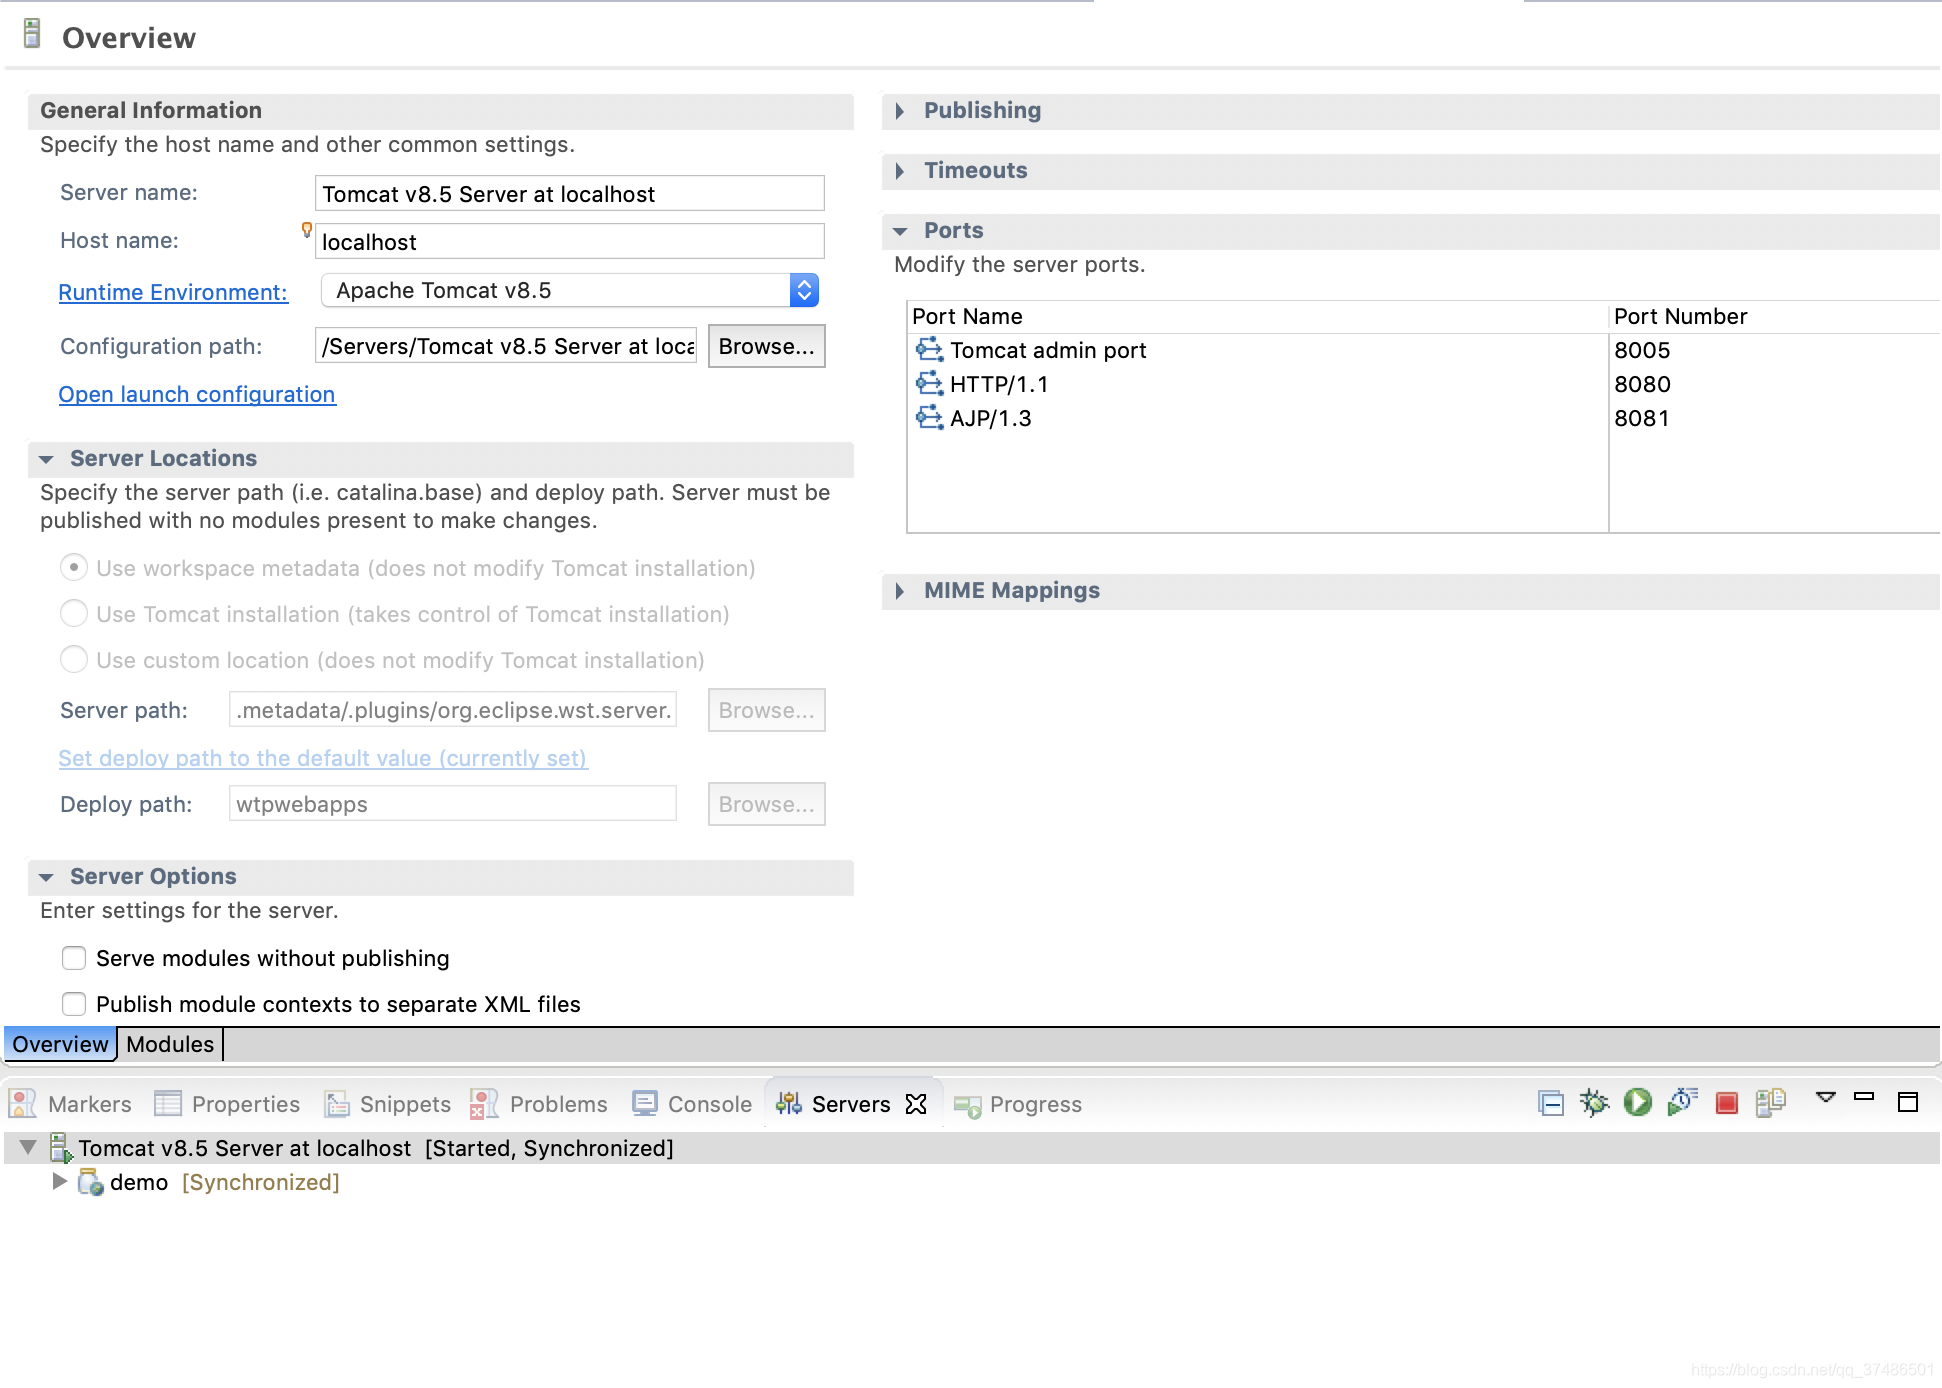Click the AJP/1.3 port icon

coord(930,418)
